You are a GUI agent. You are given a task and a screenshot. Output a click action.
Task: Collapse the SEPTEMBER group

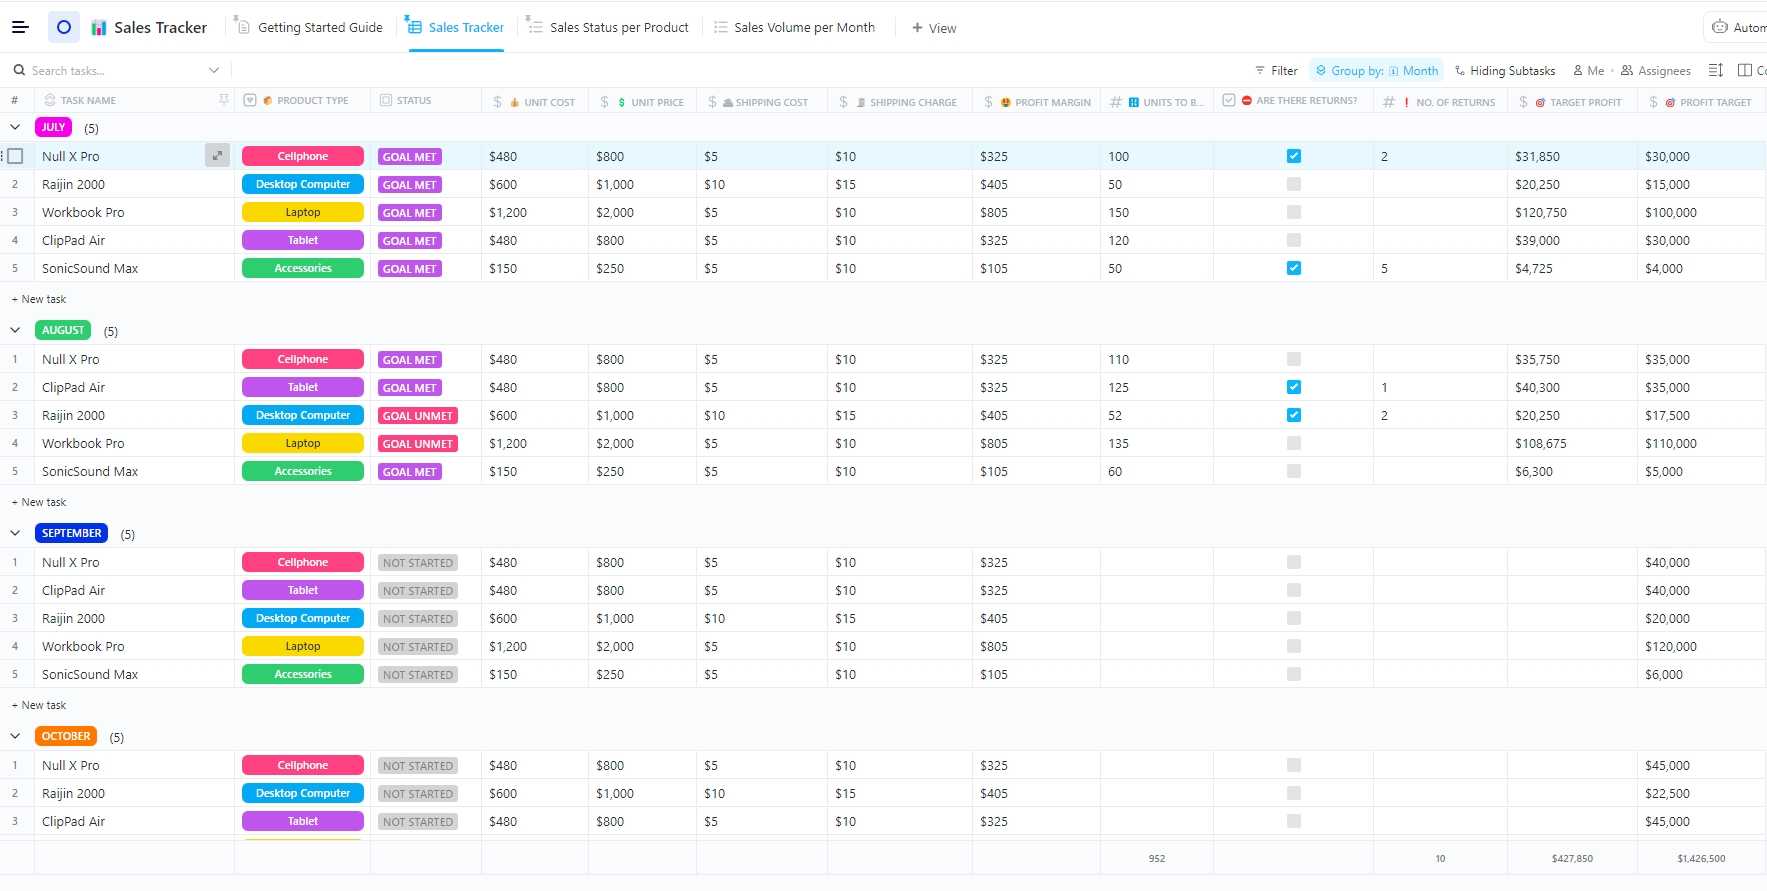click(x=15, y=533)
